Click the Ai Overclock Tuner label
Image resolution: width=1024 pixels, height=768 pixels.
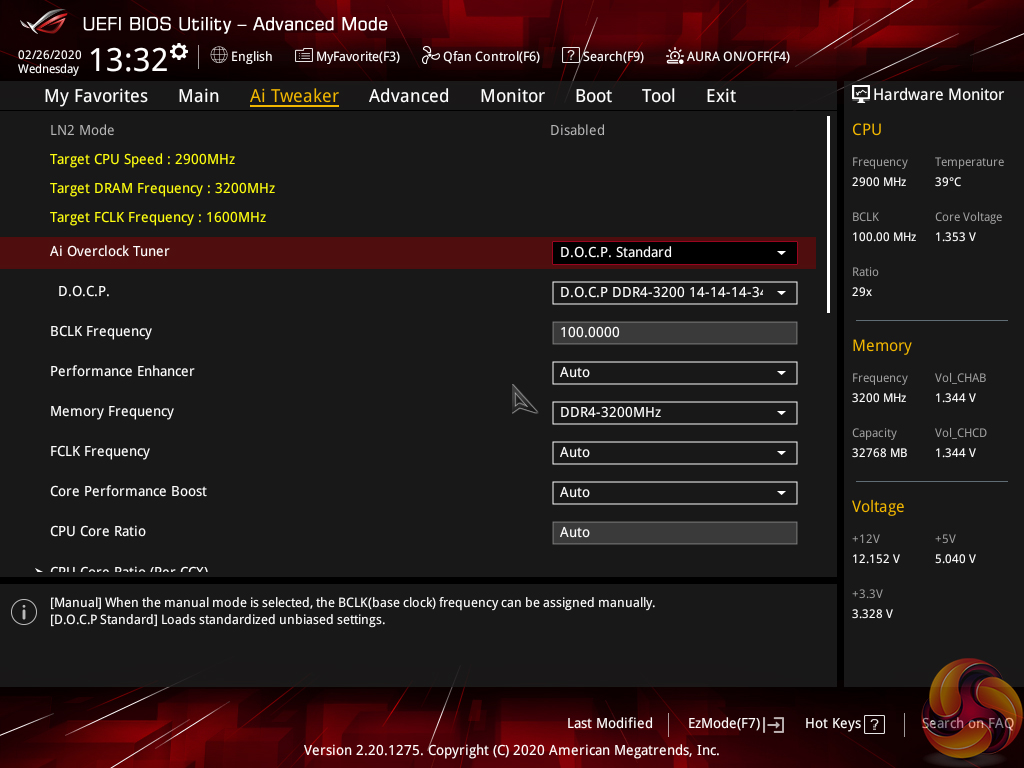(110, 251)
